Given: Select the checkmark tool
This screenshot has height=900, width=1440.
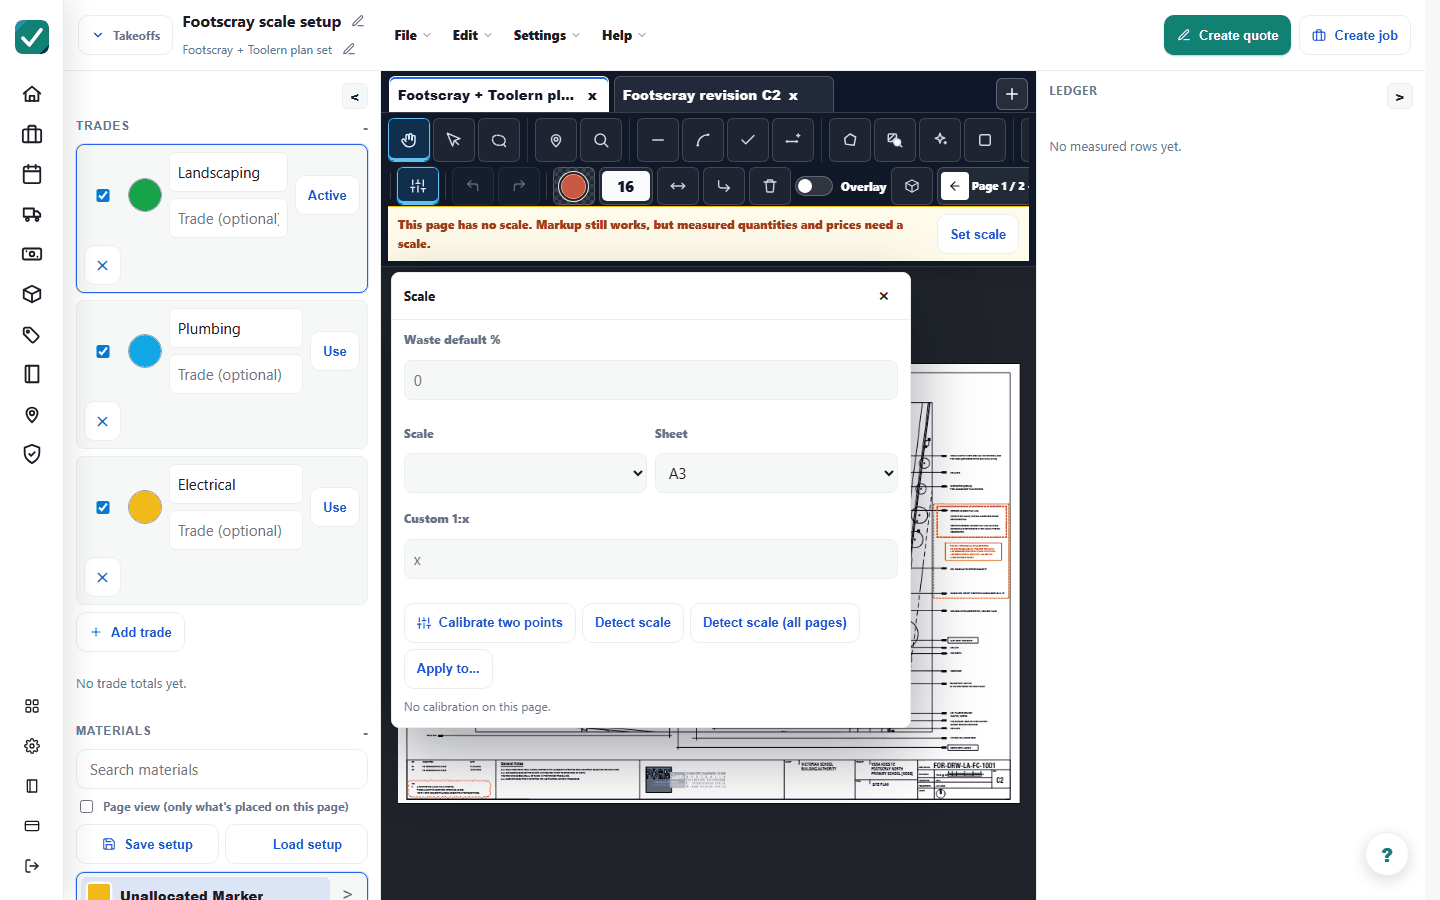Looking at the screenshot, I should 748,140.
